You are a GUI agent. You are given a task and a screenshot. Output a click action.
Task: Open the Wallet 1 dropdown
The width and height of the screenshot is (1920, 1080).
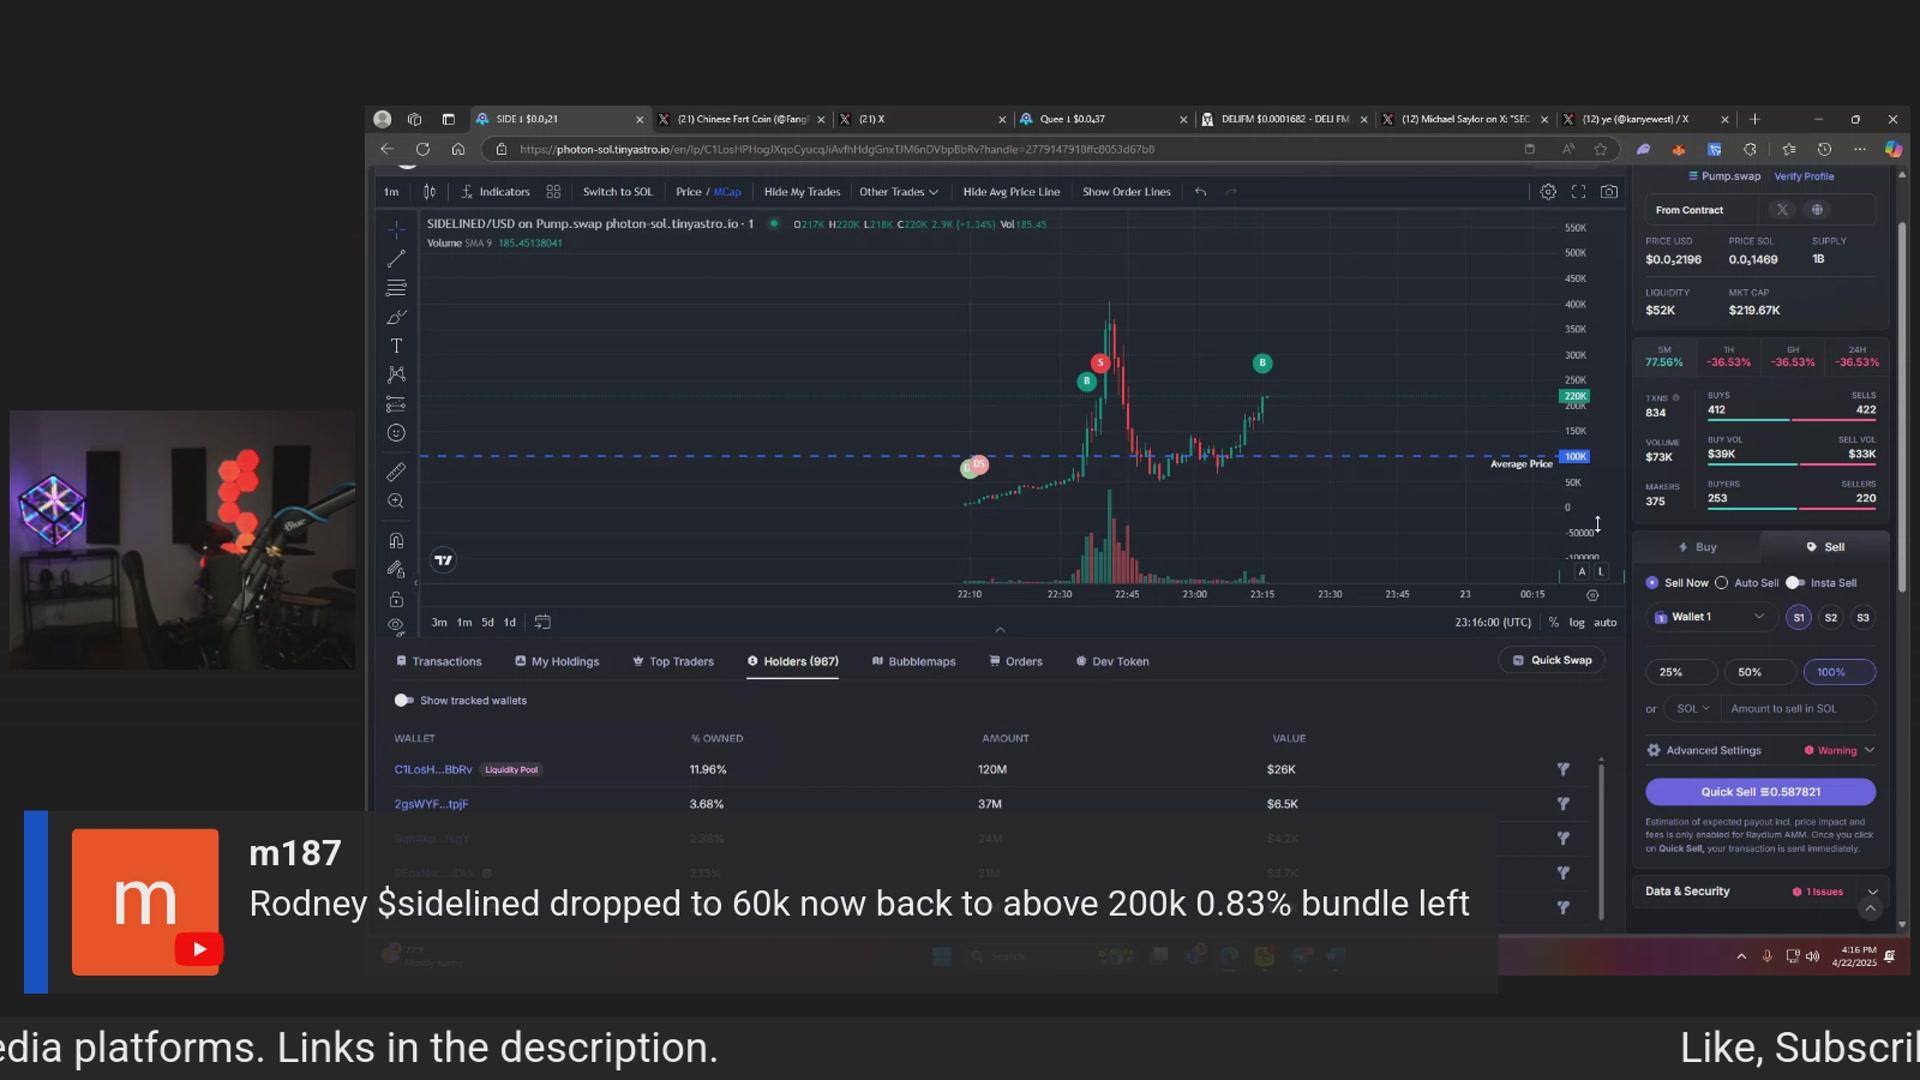[1711, 617]
